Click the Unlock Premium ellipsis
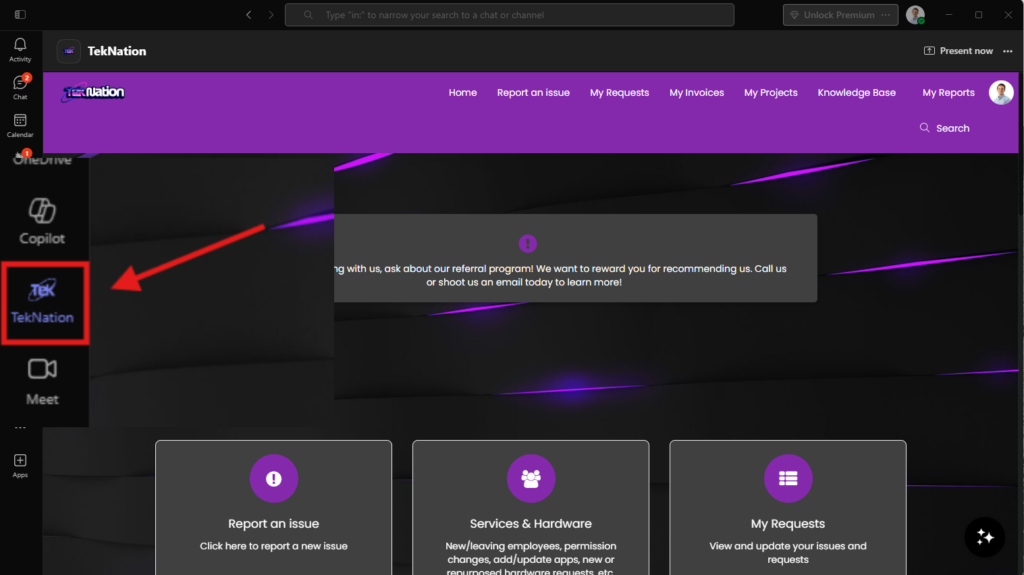Screen dimensions: 1024x575 (x=886, y=14)
